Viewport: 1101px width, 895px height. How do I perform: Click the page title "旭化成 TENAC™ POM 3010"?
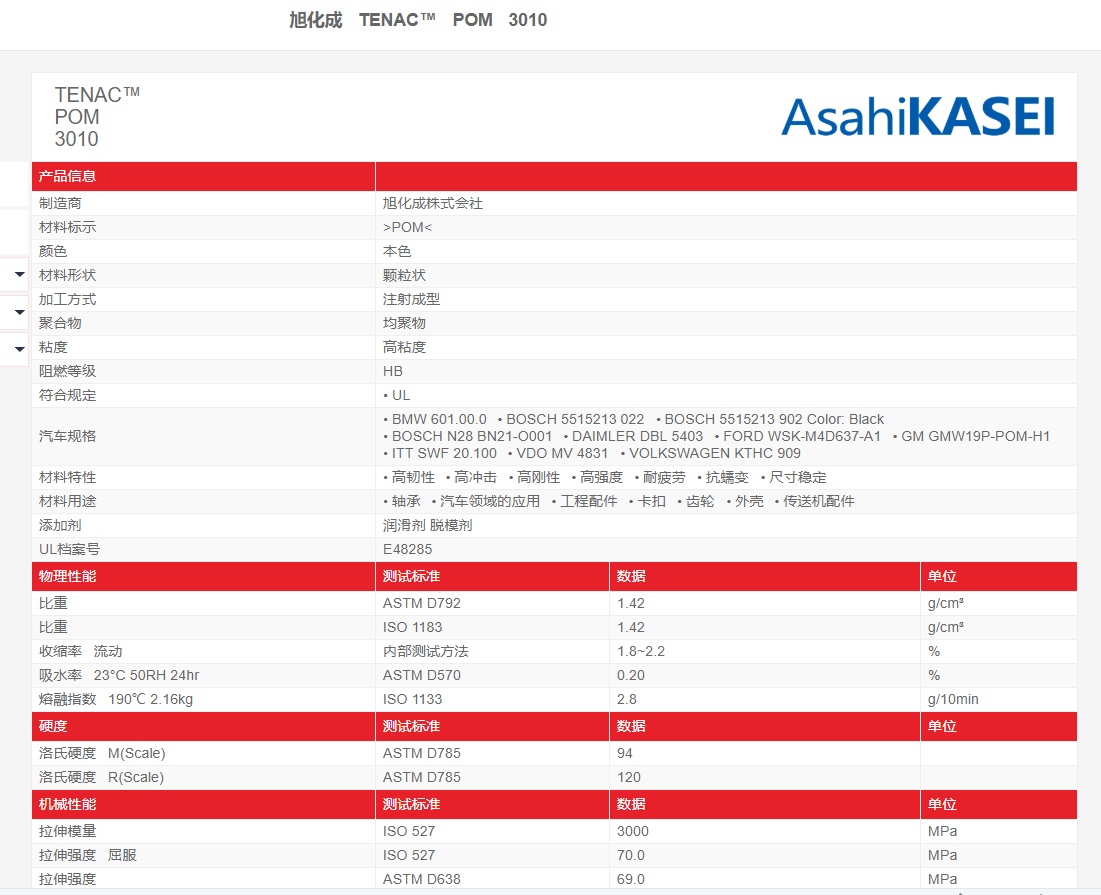(418, 20)
